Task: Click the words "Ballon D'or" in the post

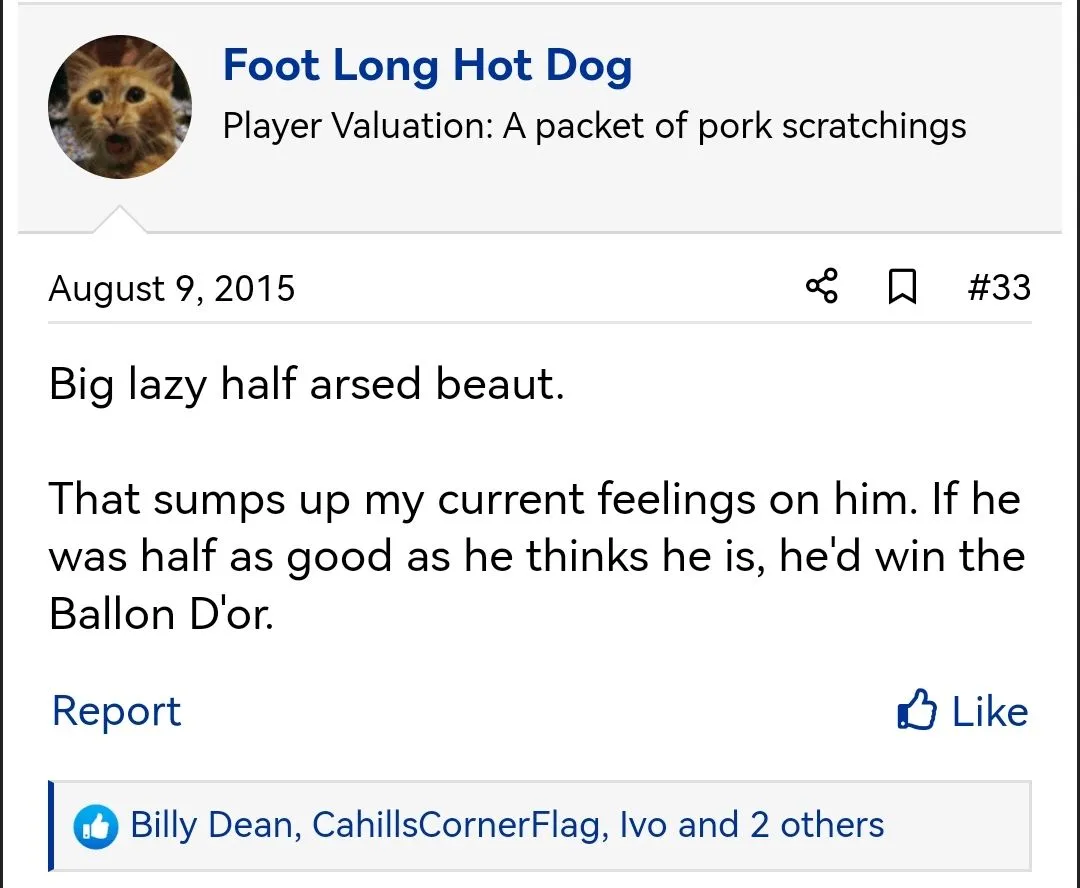Action: point(160,613)
